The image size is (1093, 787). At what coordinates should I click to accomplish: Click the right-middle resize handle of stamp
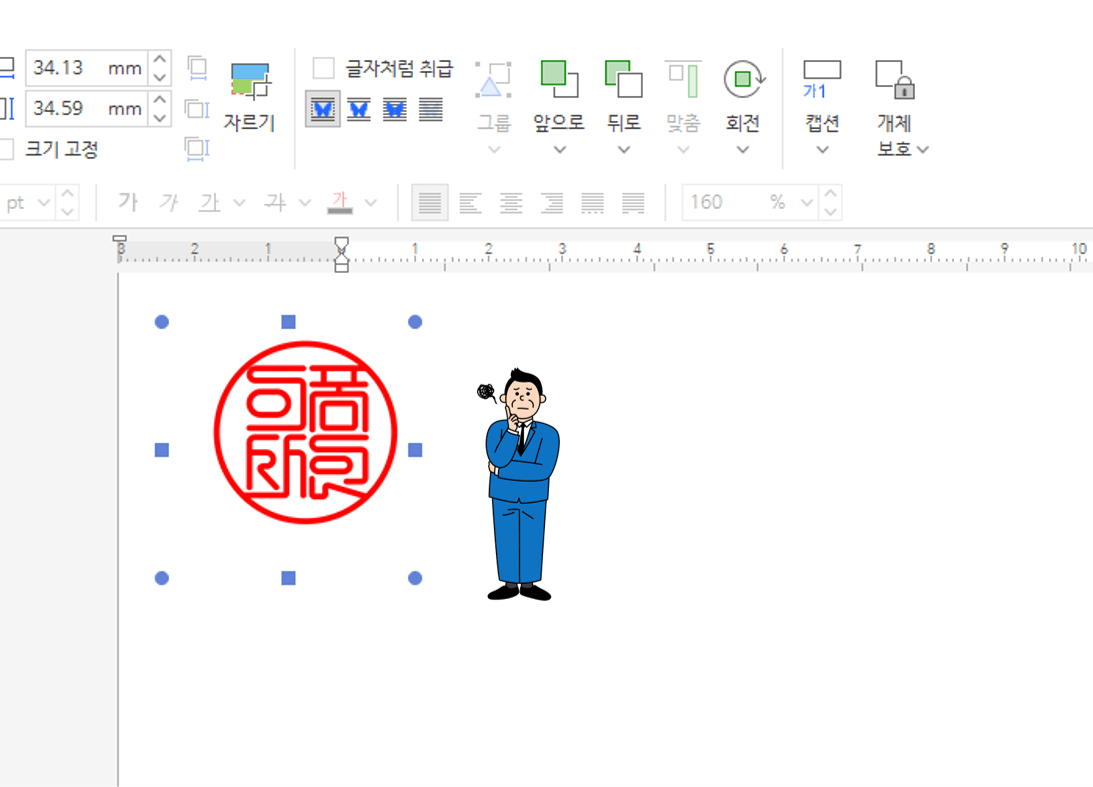click(415, 450)
